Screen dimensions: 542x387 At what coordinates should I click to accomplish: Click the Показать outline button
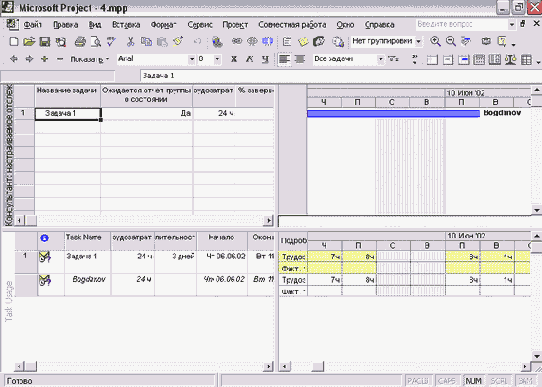(90, 59)
